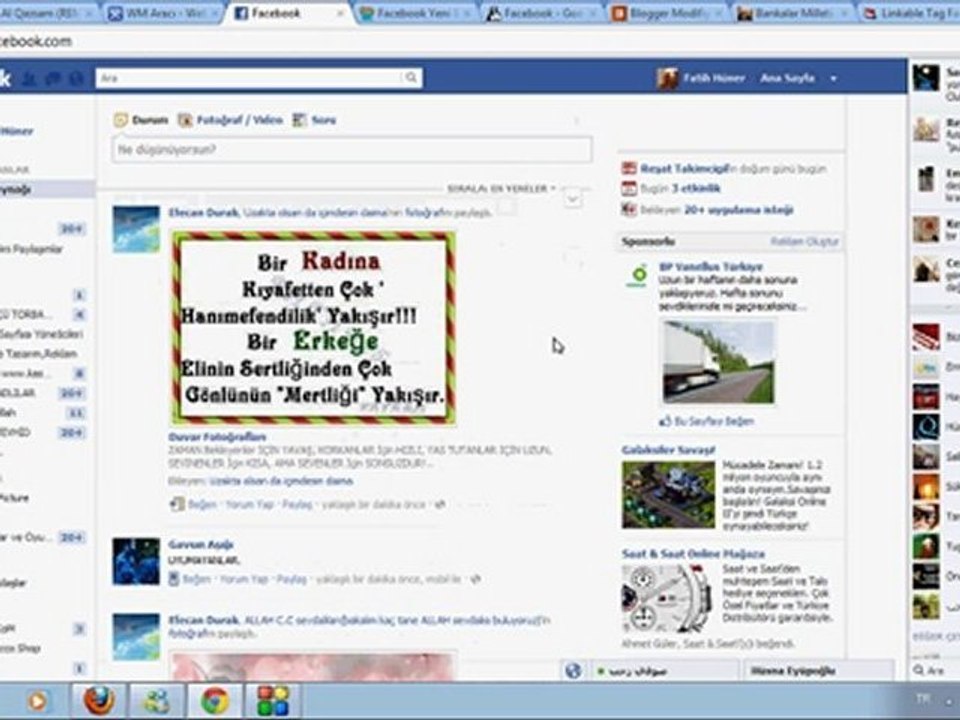The image size is (960, 720).
Task: Open 20+ uygulama isteği link
Action: point(739,209)
